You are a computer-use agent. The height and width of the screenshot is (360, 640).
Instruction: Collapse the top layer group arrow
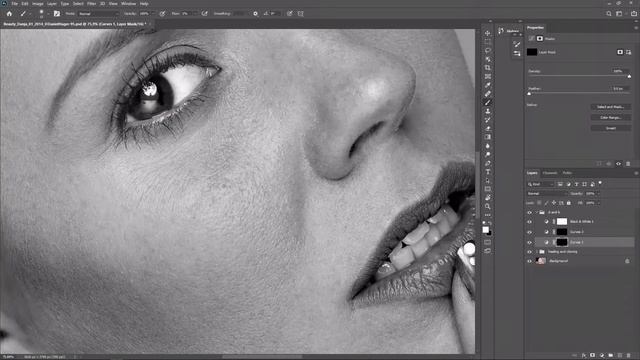pos(536,213)
